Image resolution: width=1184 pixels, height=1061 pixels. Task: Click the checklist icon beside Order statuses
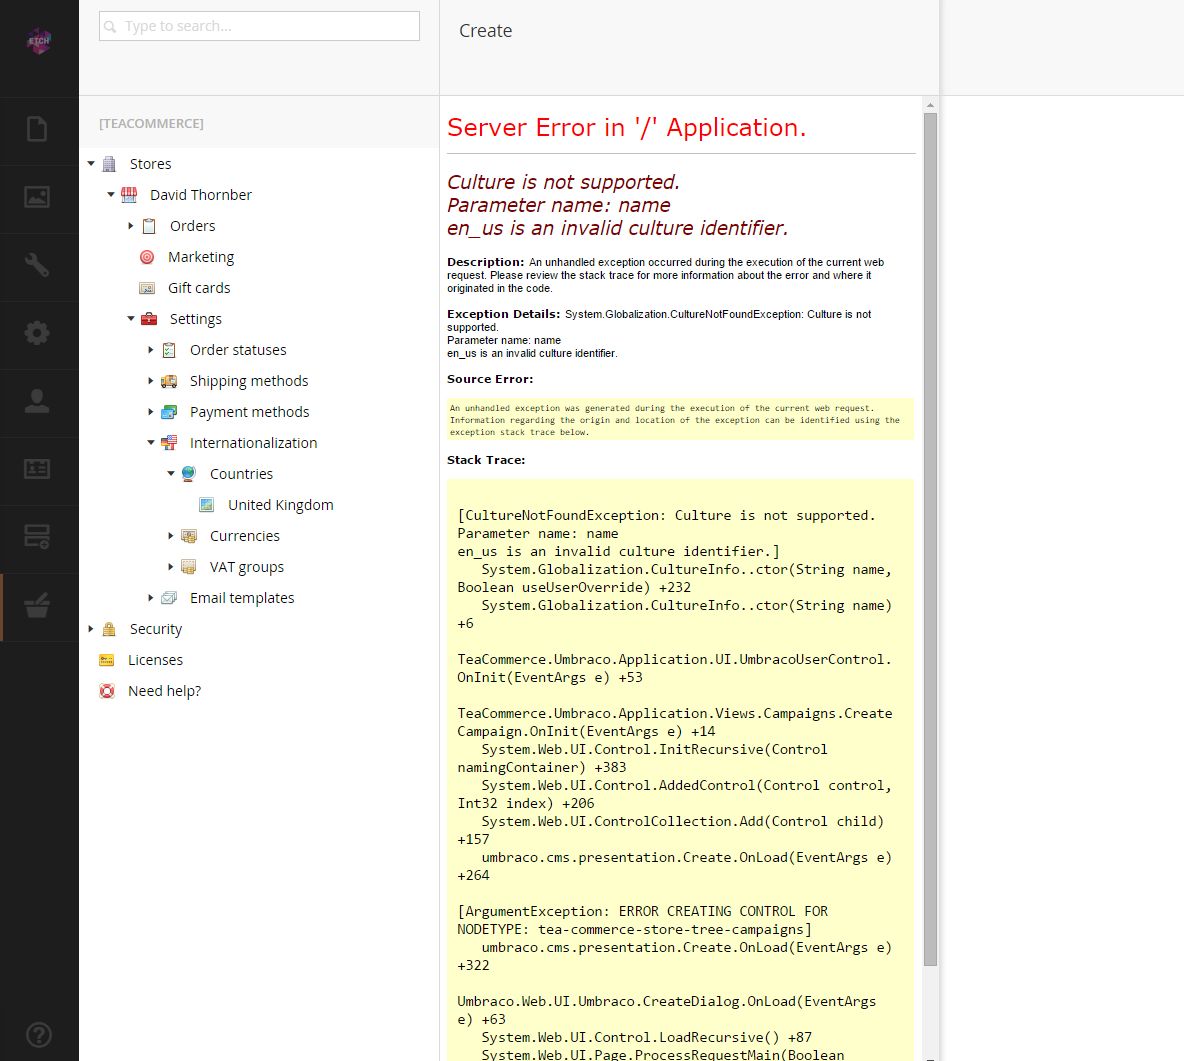169,350
